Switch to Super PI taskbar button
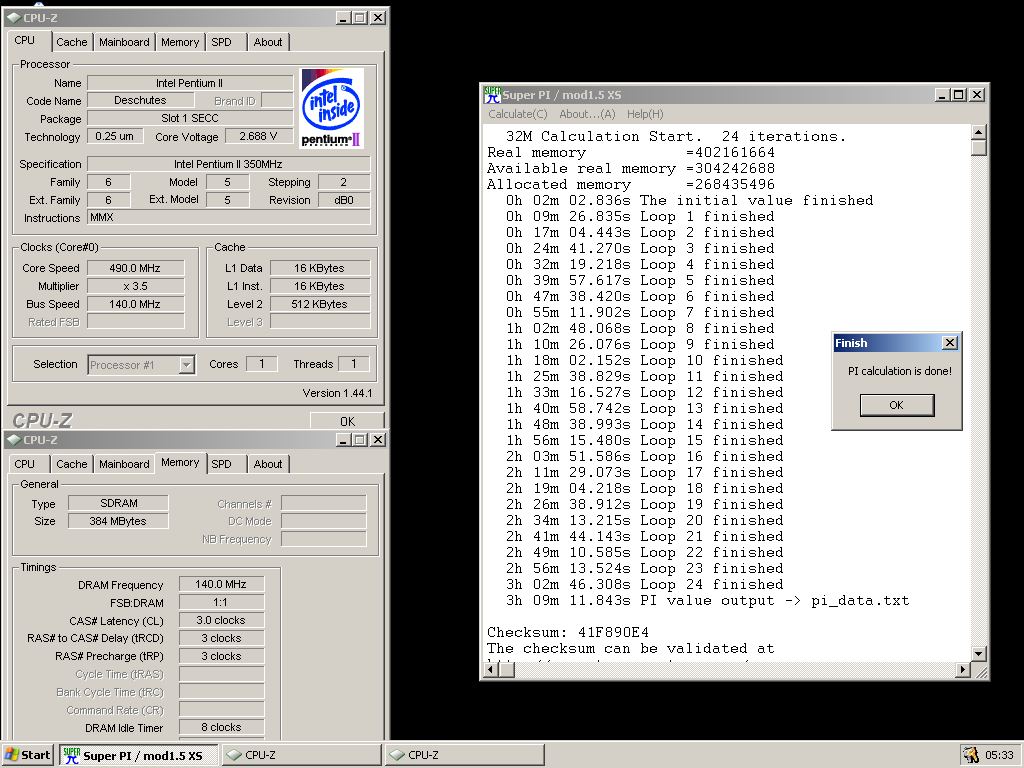Viewport: 1024px width, 768px height. coord(139,755)
